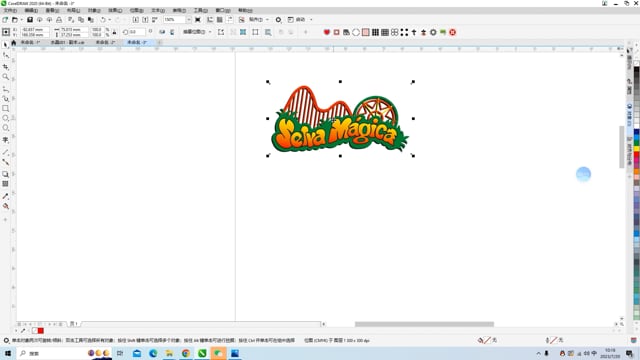
Task: Click the red heart macro icon
Action: point(327,32)
